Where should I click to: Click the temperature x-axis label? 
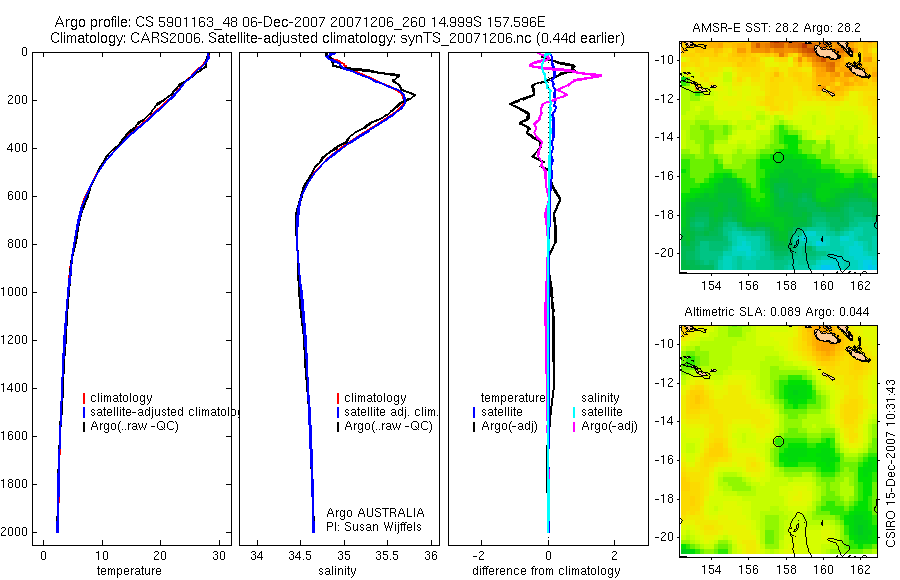[x=129, y=571]
